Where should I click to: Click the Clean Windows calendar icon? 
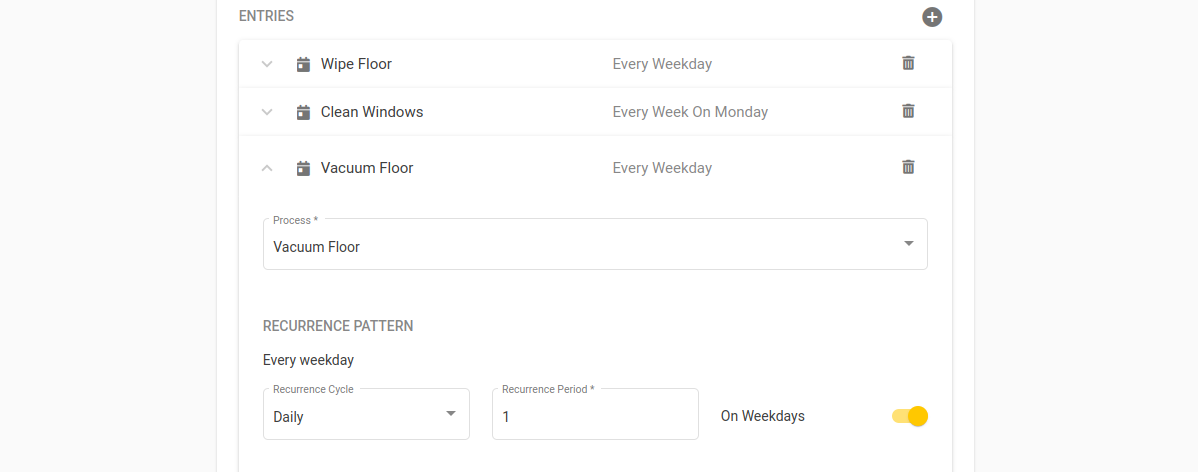[303, 112]
